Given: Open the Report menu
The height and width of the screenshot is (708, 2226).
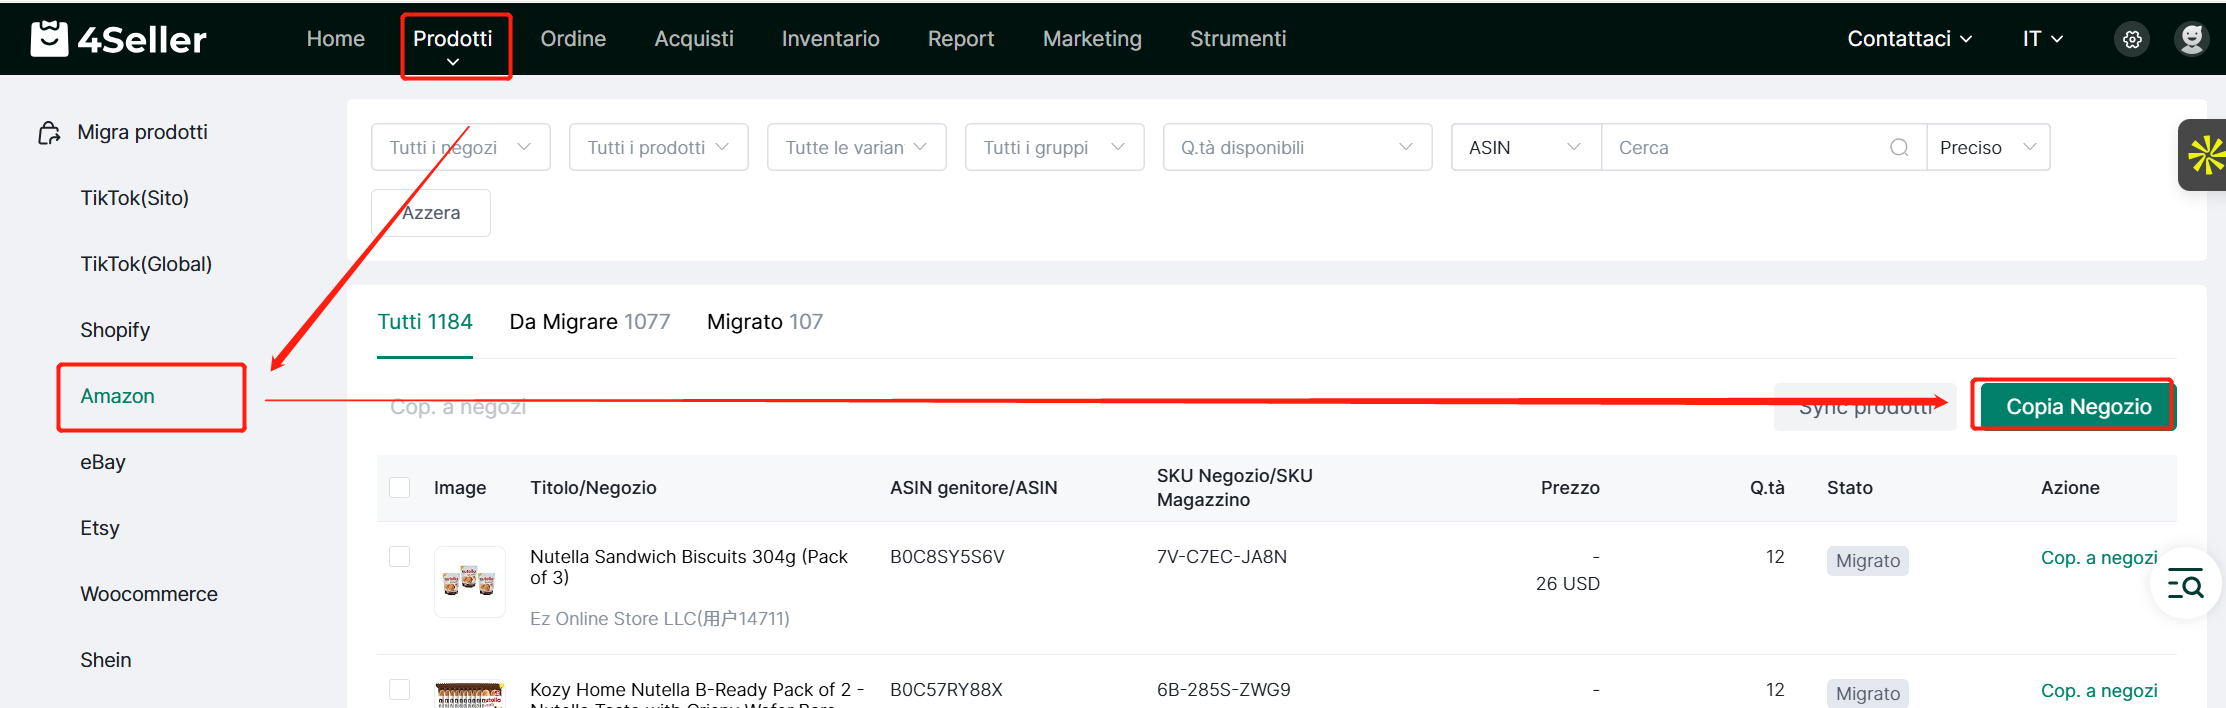Looking at the screenshot, I should tap(961, 39).
